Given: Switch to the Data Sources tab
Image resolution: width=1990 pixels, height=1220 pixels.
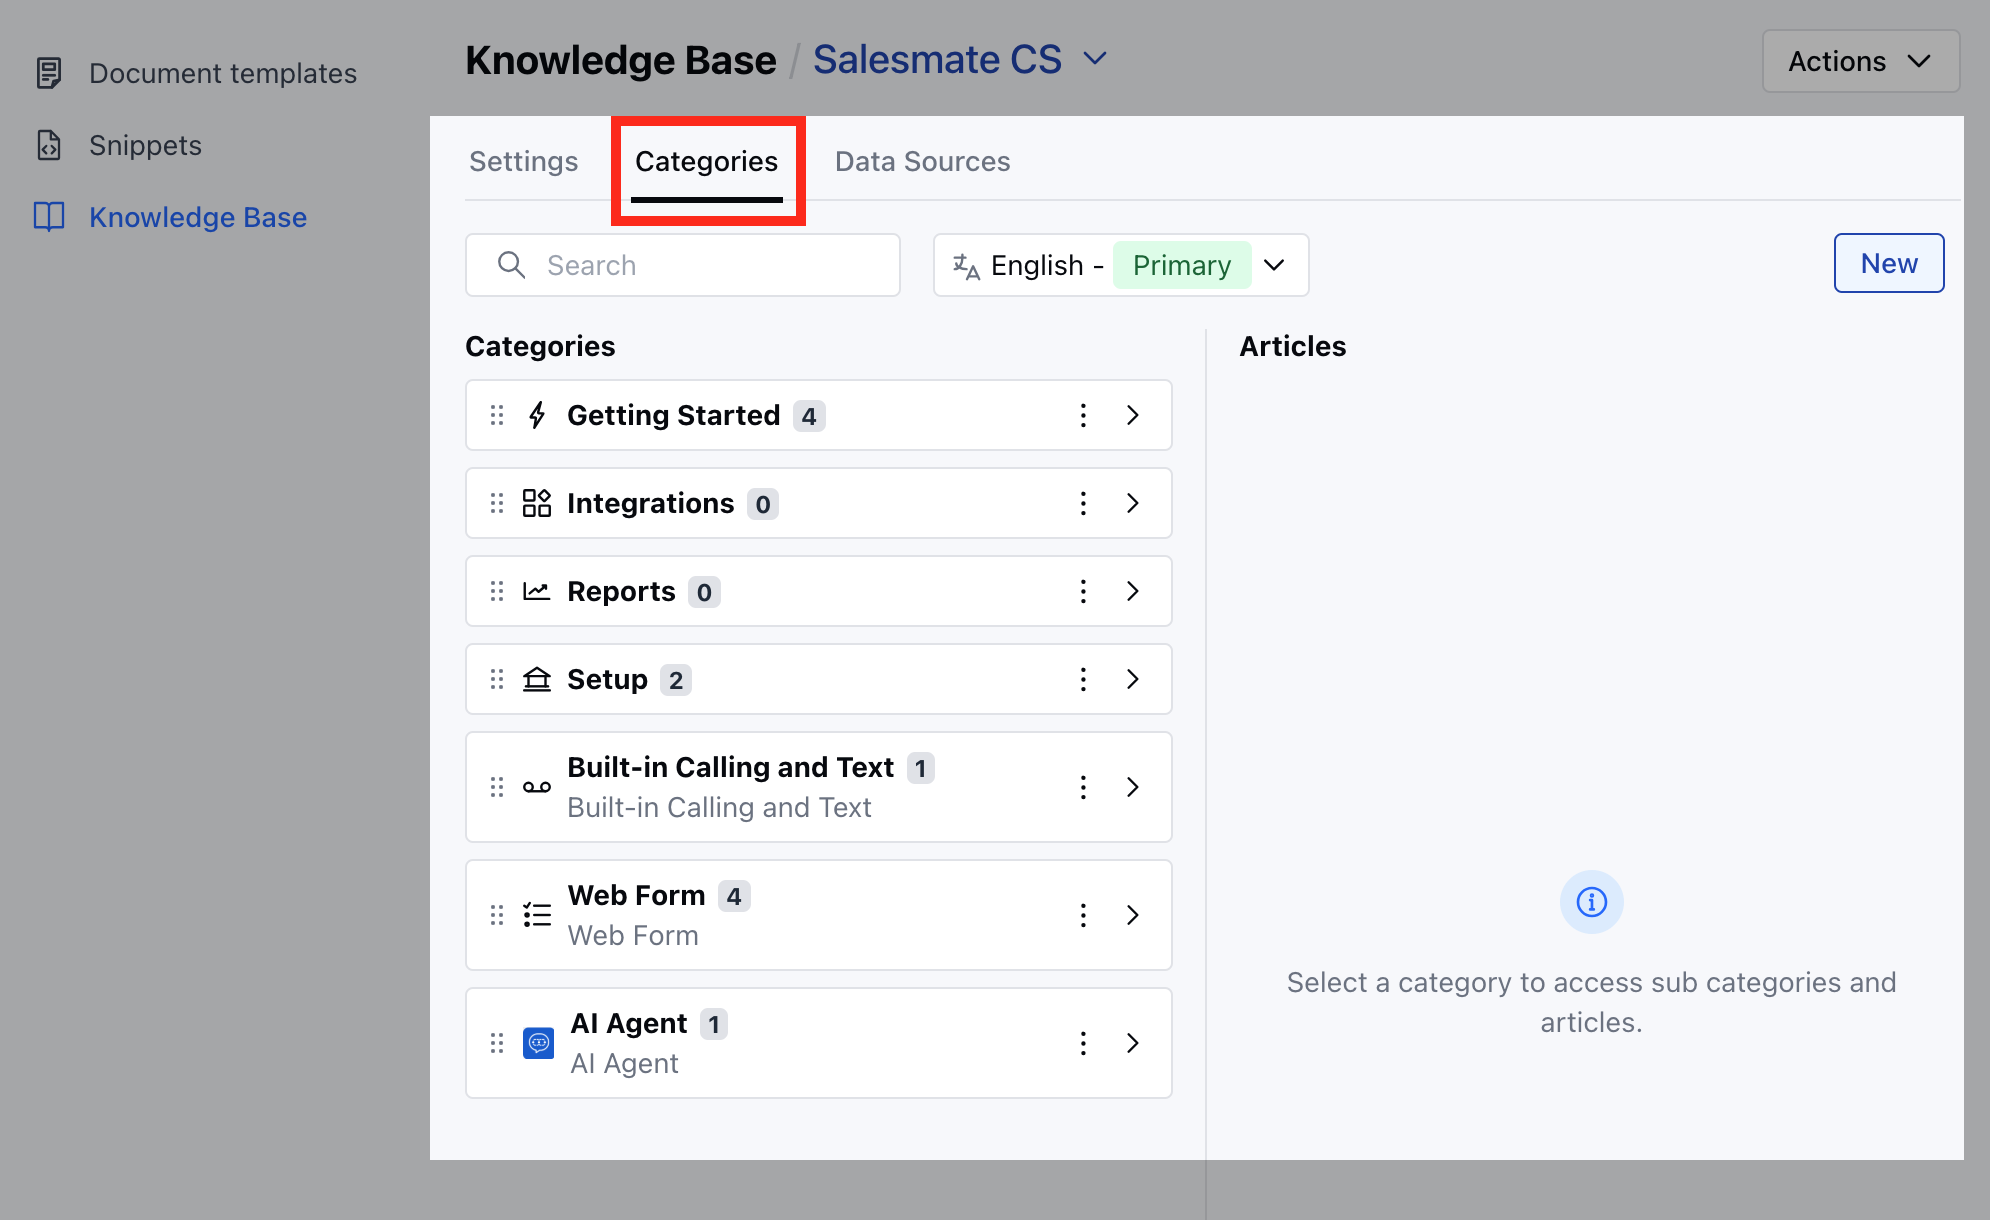Looking at the screenshot, I should pyautogui.click(x=922, y=162).
